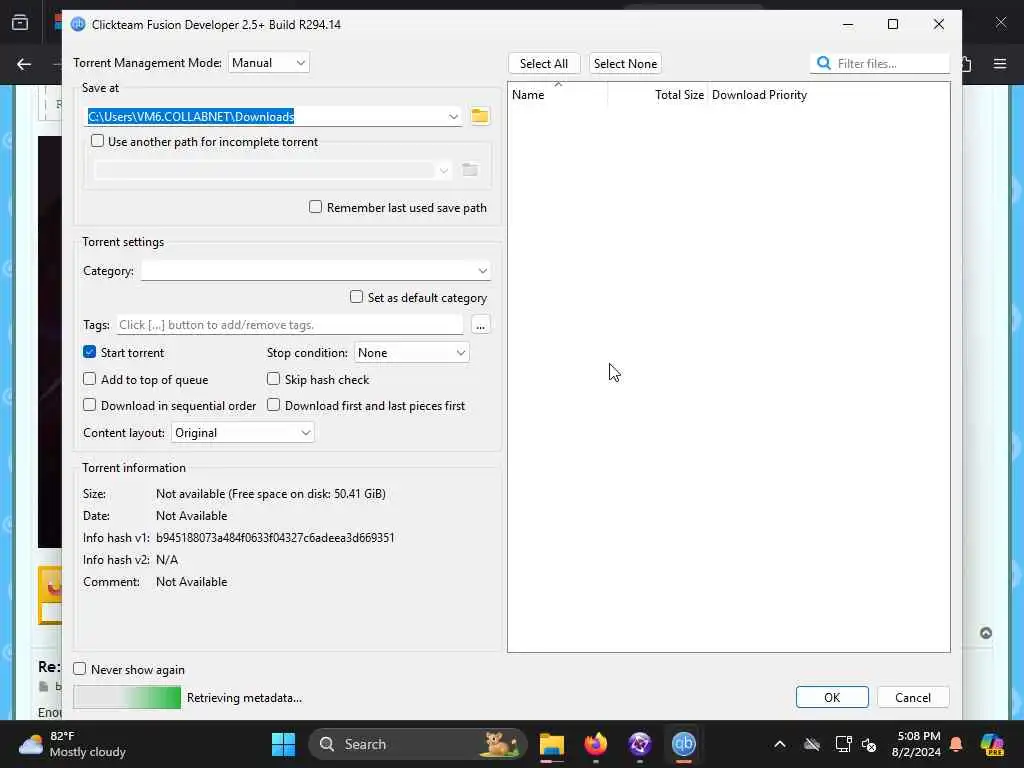Click Info hash v1 value text
Screen dimensions: 1024x768
[x=275, y=537]
